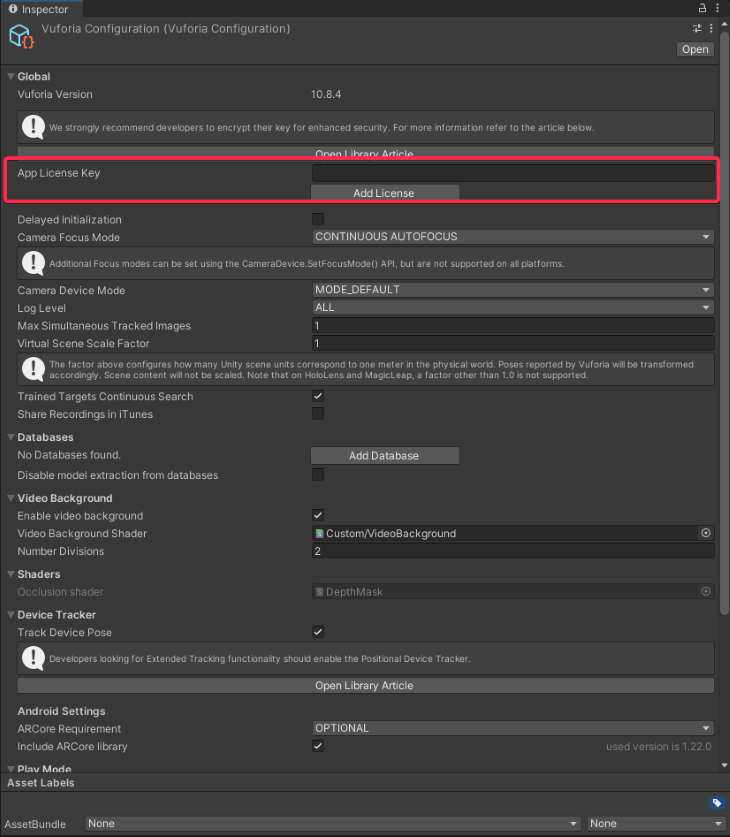Image resolution: width=730 pixels, height=837 pixels.
Task: Toggle Disable model extraction from databases
Action: (x=318, y=474)
